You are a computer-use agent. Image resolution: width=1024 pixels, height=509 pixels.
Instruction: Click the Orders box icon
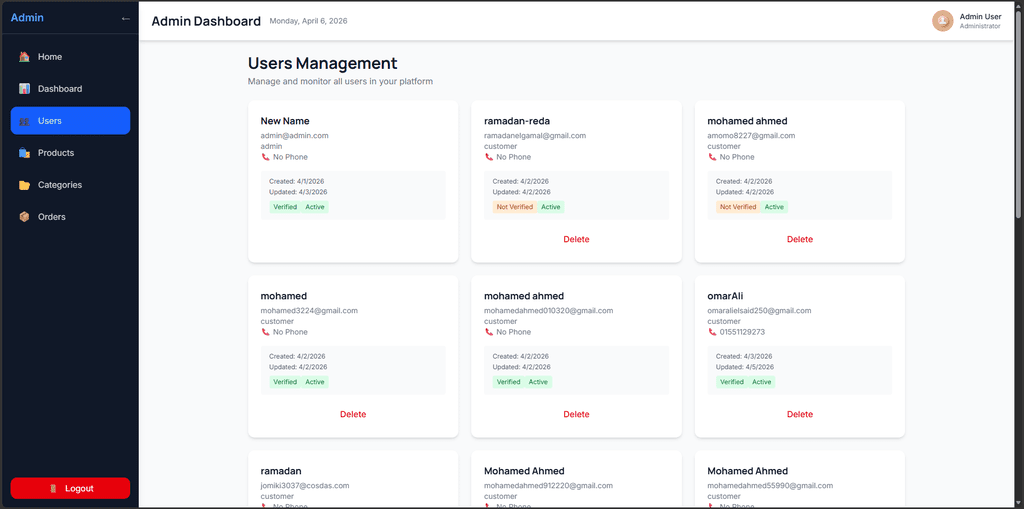point(24,217)
